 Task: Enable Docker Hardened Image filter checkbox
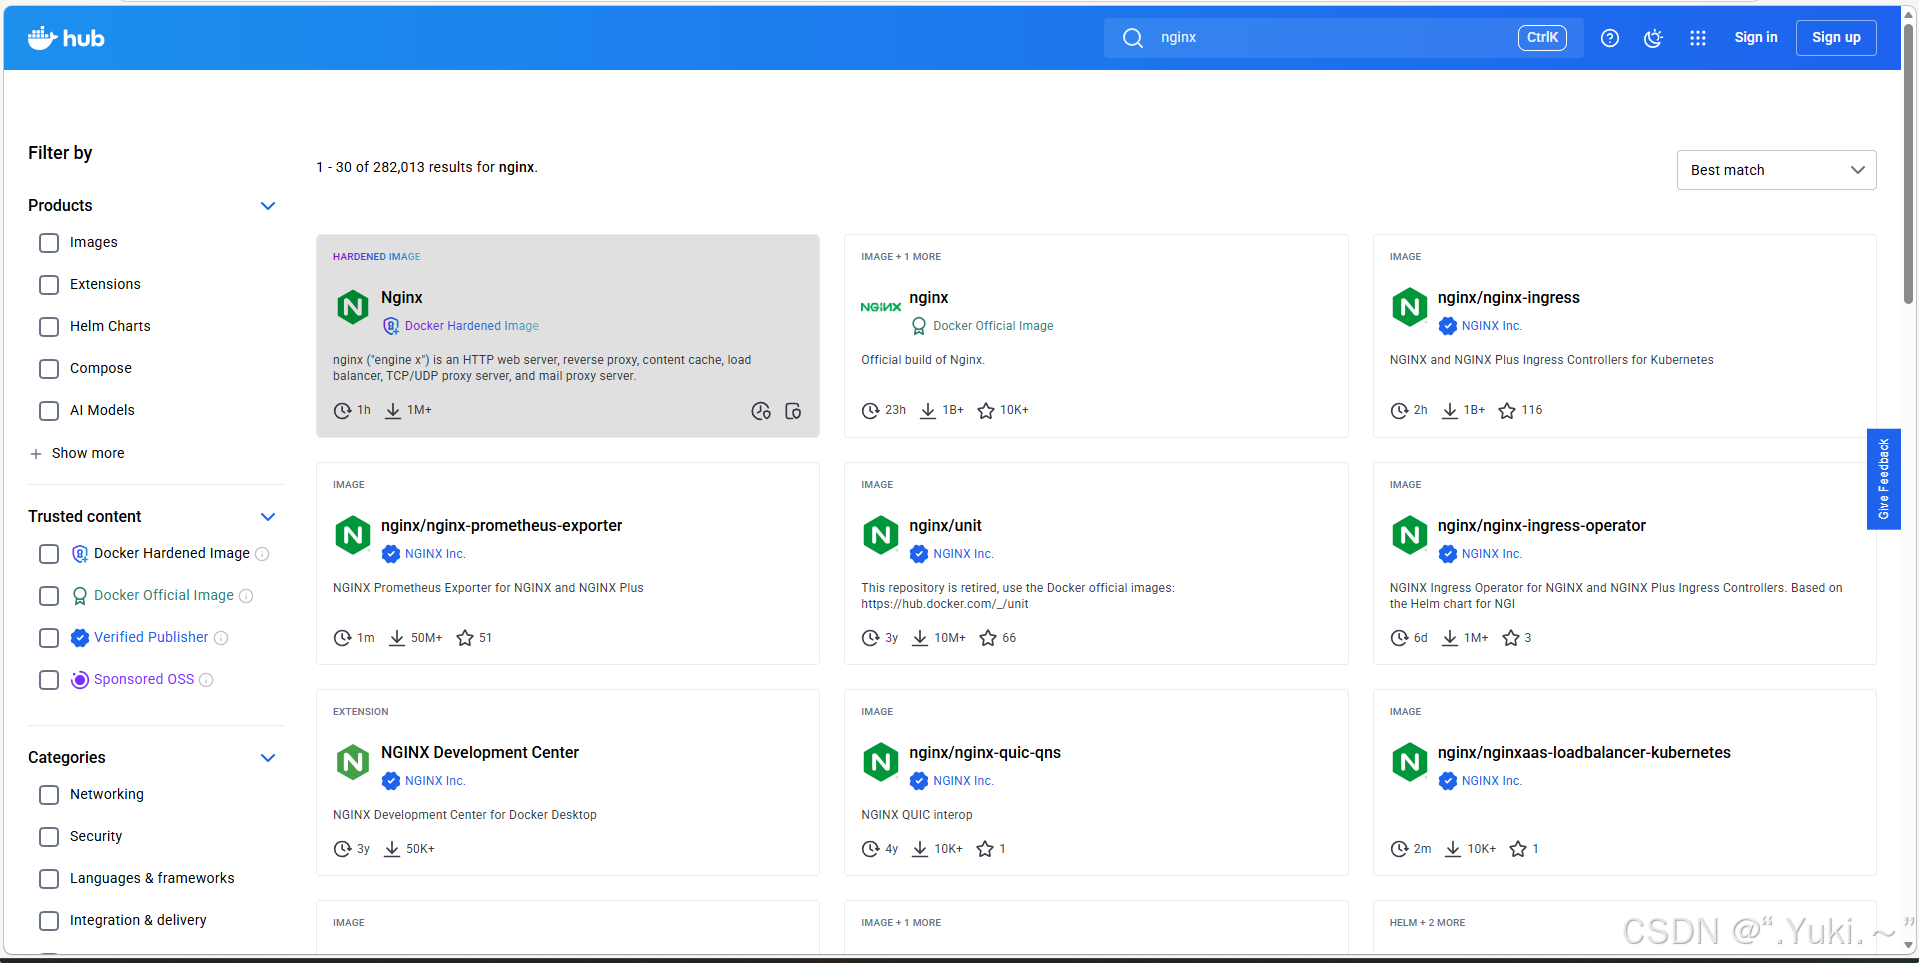pyautogui.click(x=48, y=554)
